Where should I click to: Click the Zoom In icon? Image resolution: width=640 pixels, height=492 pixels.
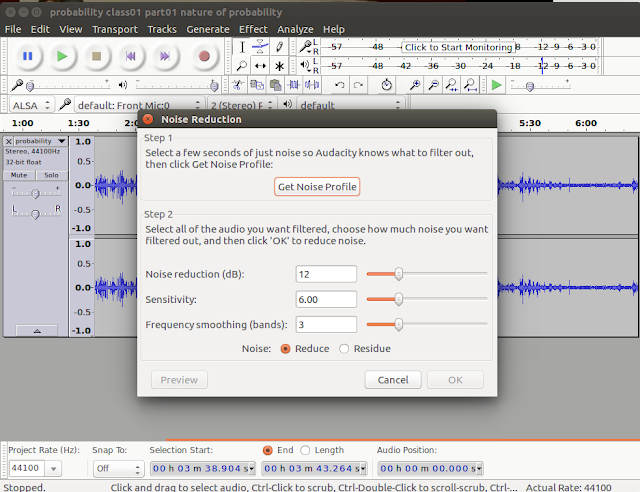point(415,85)
